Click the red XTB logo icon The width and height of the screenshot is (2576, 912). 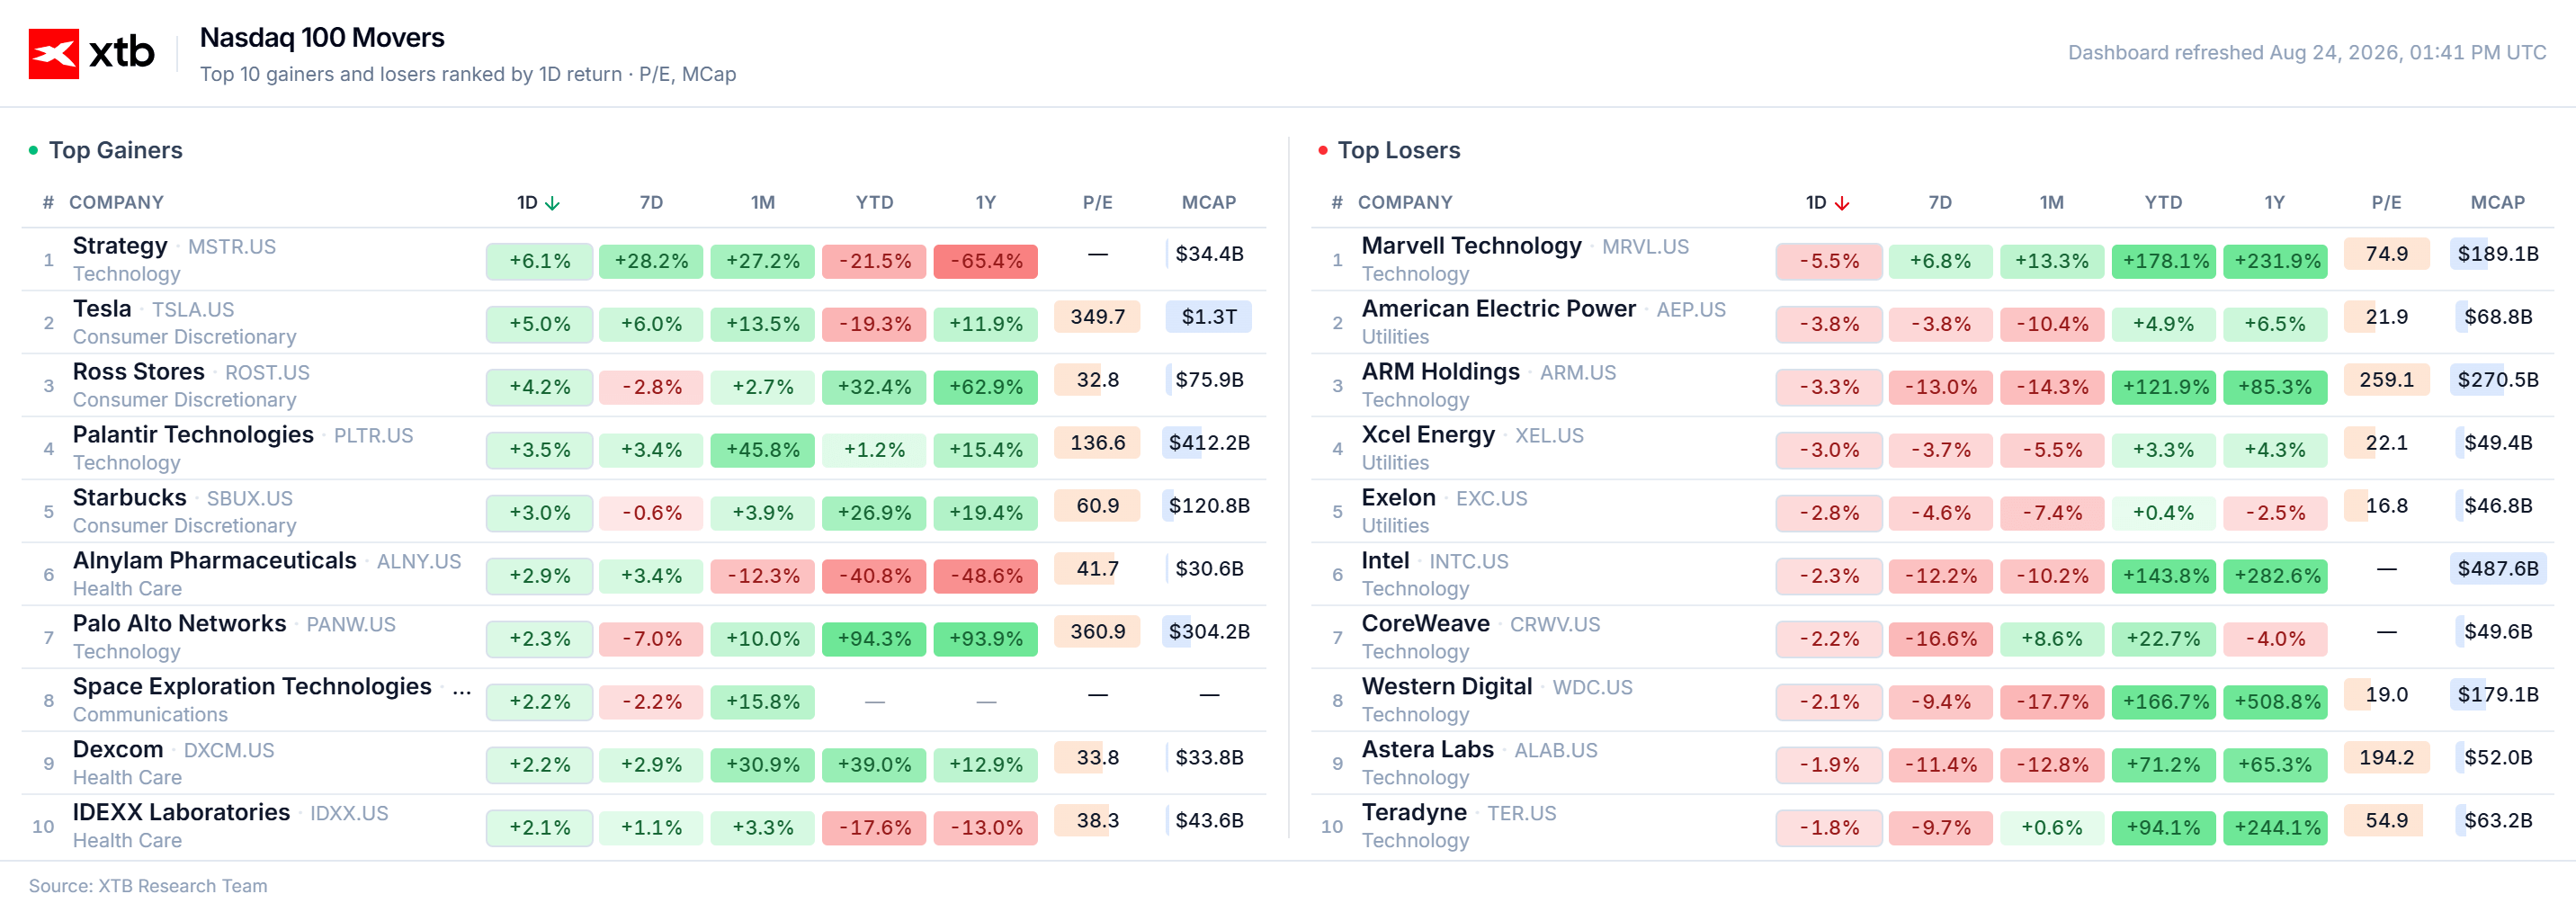53,53
